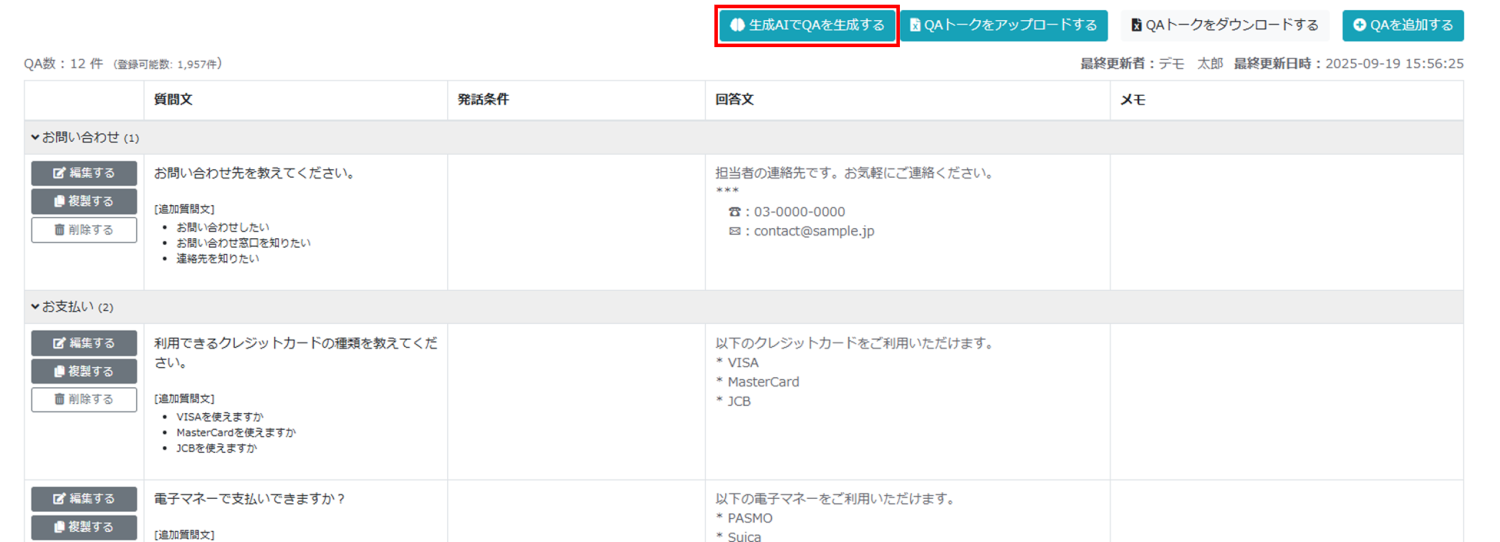This screenshot has width=1500, height=542.
Task: Click the 03-0000-0000 phone number text
Action: 799,212
